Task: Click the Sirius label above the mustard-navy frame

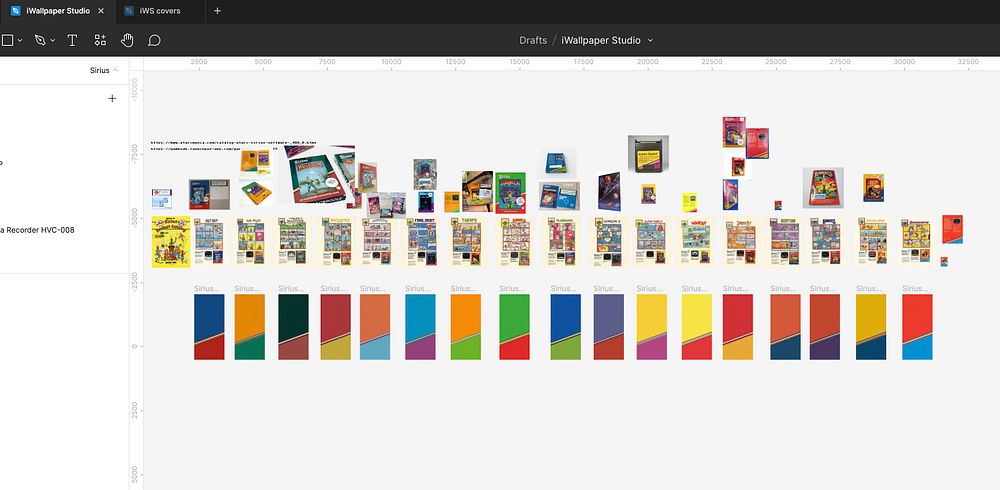Action: (x=870, y=288)
